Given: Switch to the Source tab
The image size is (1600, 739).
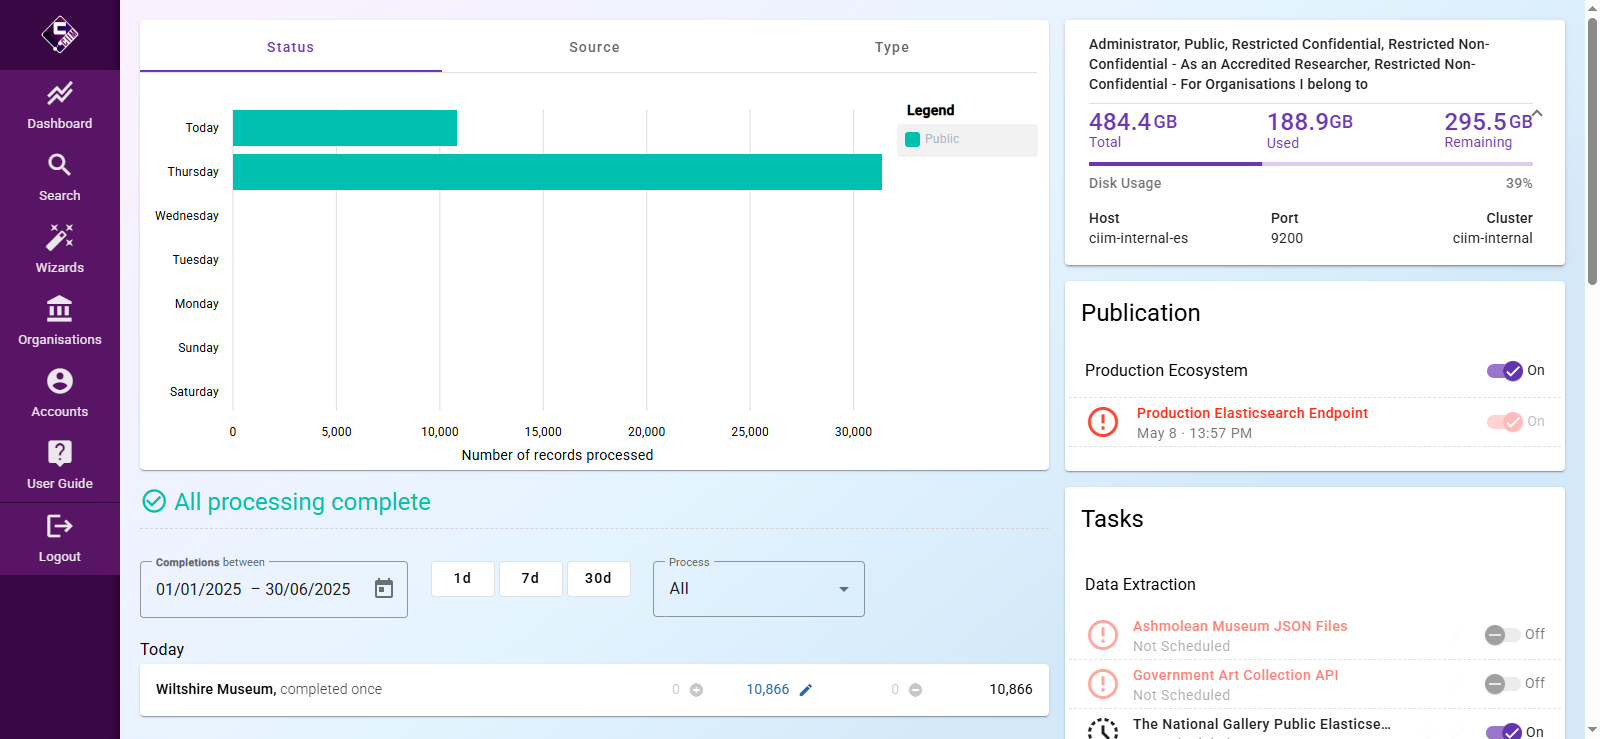Looking at the screenshot, I should pyautogui.click(x=594, y=47).
